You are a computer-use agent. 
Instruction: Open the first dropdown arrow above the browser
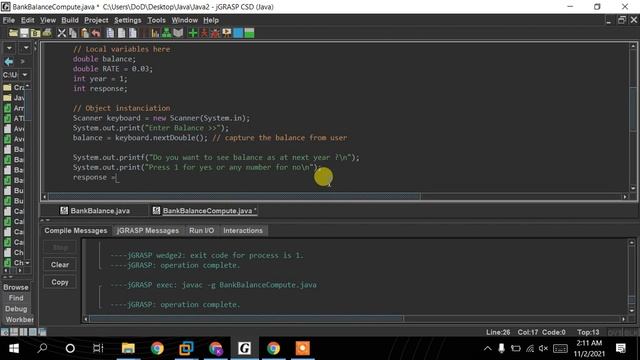[9, 48]
